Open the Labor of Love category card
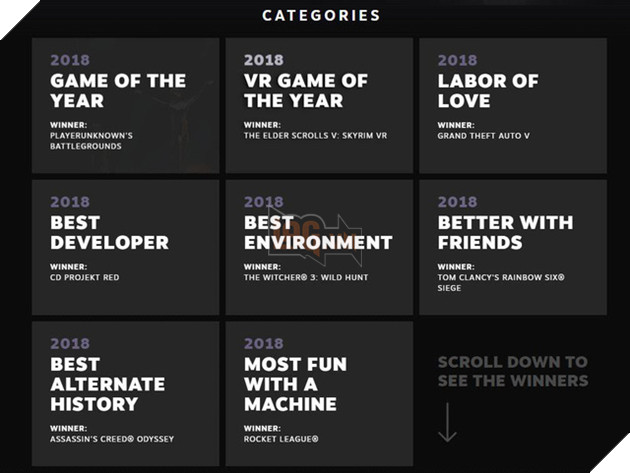Image resolution: width=630 pixels, height=473 pixels. coord(513,106)
